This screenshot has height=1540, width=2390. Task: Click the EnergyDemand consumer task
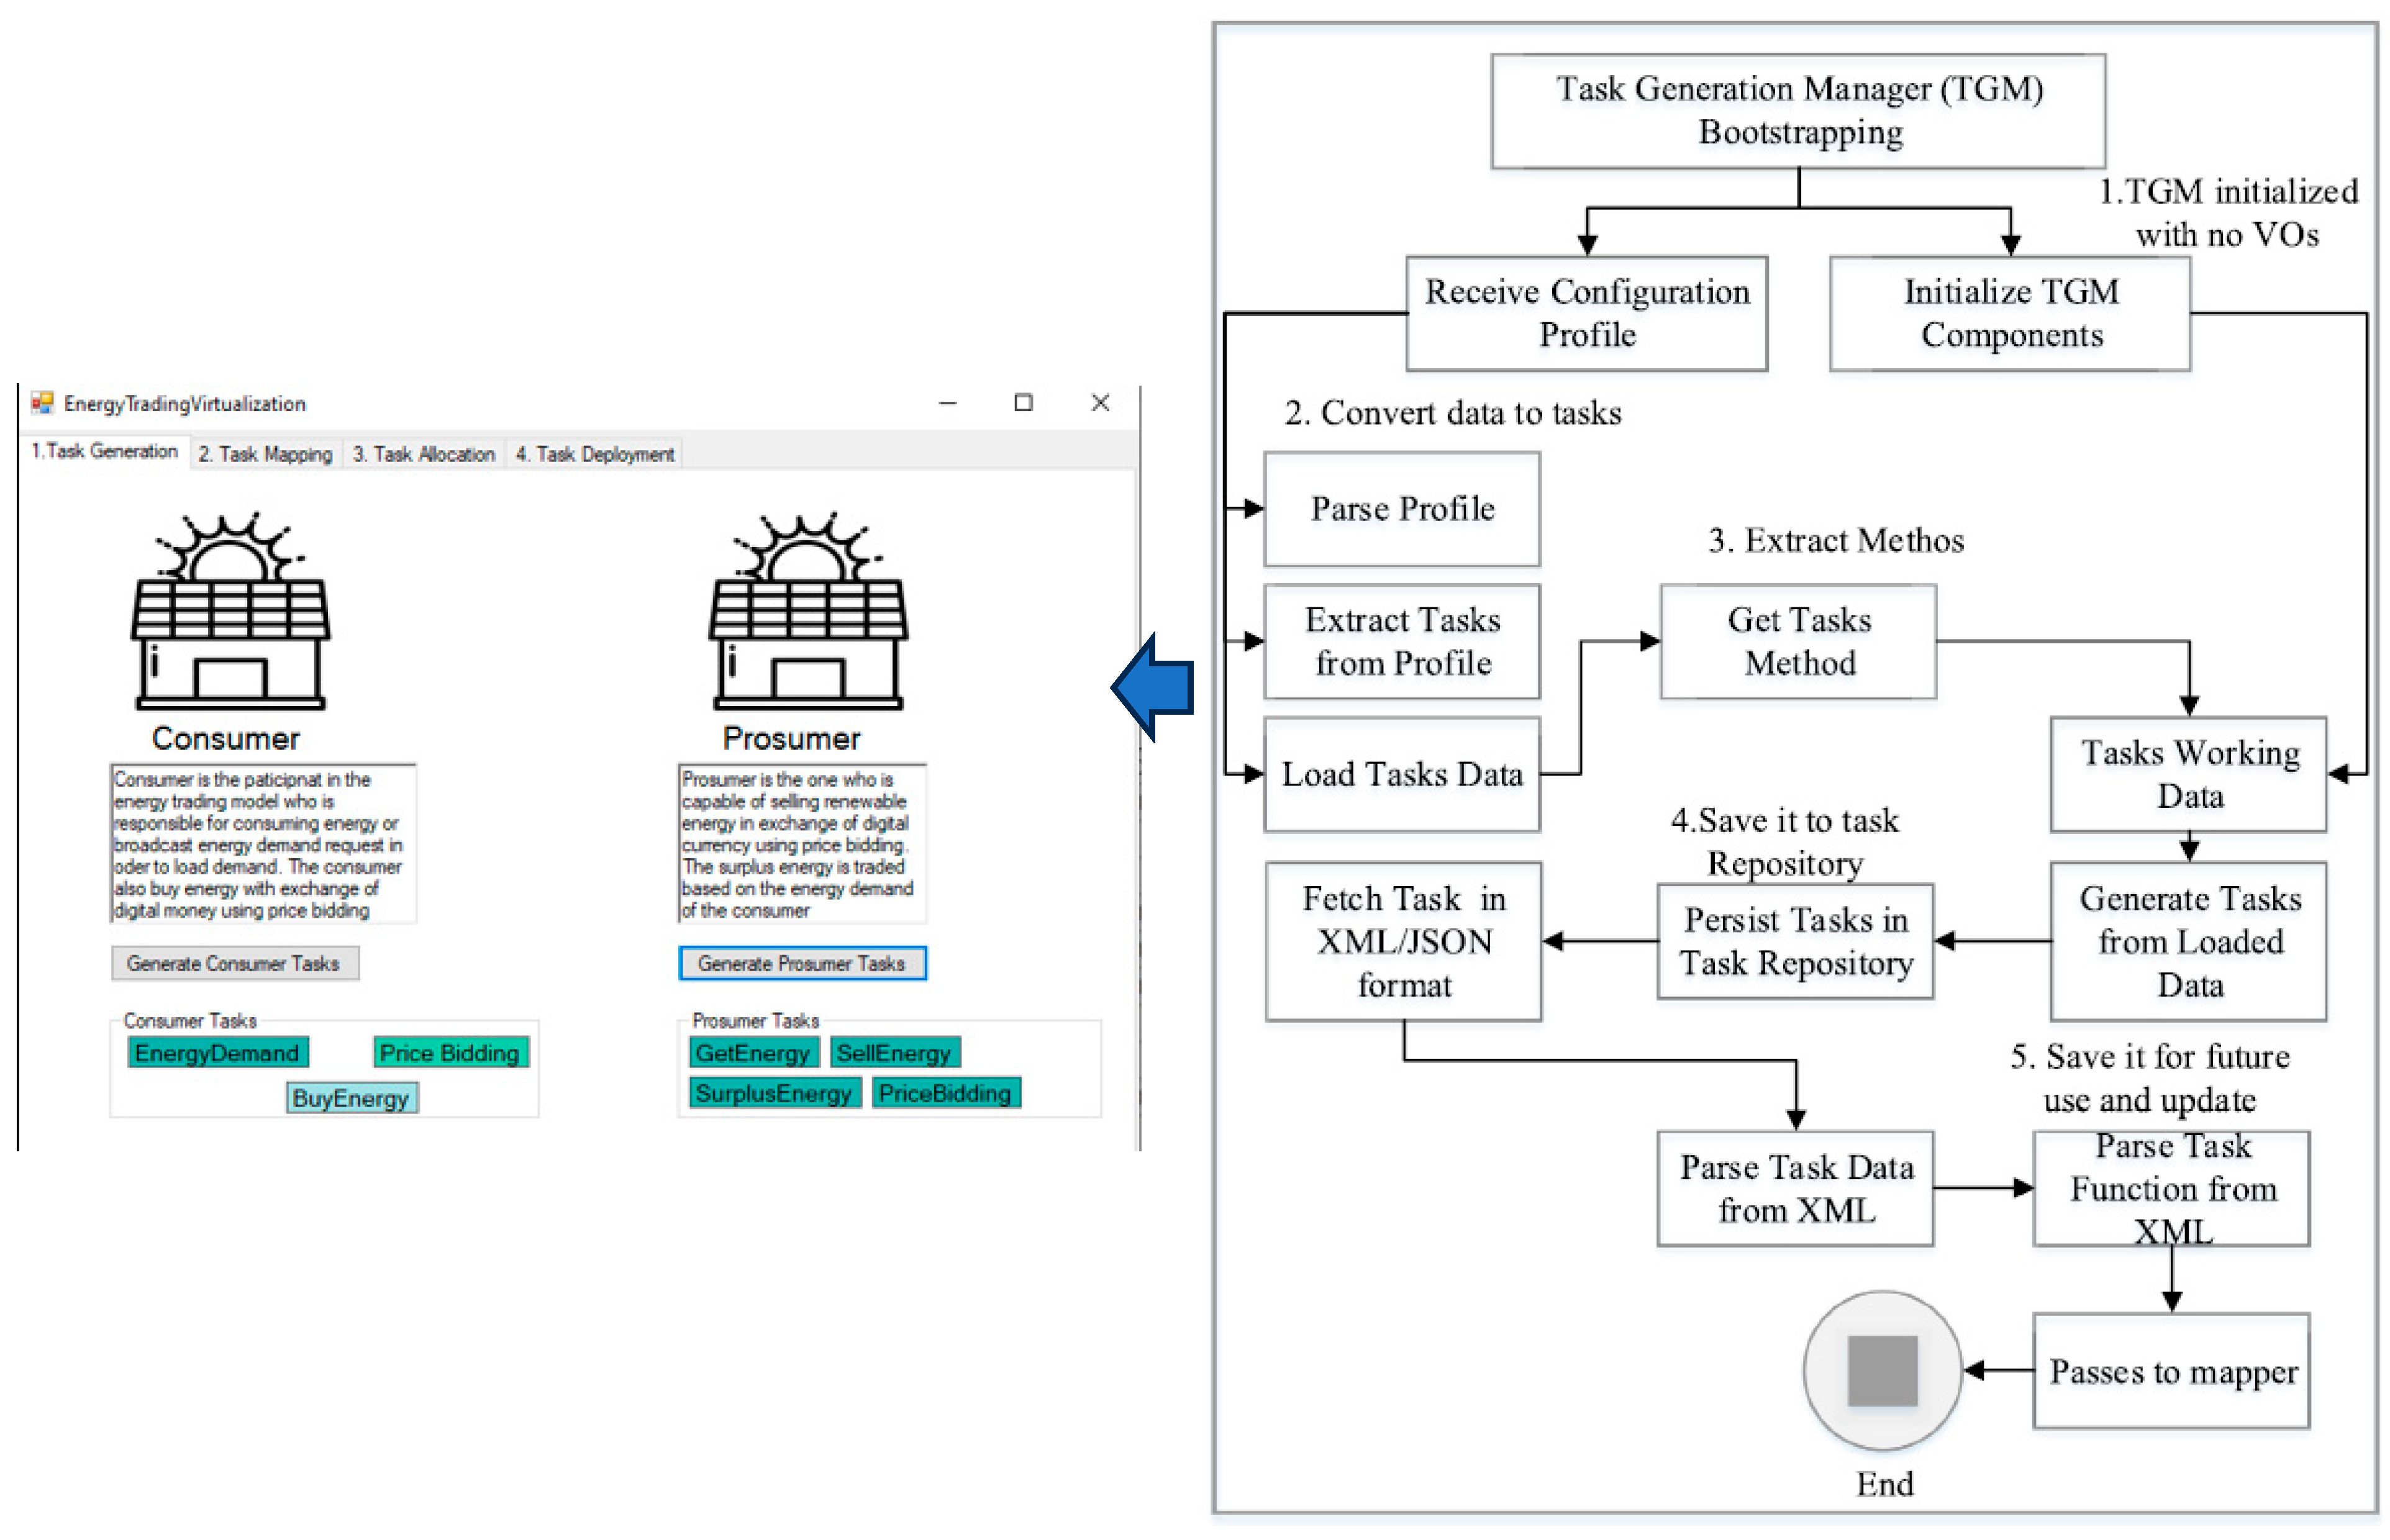point(217,1053)
